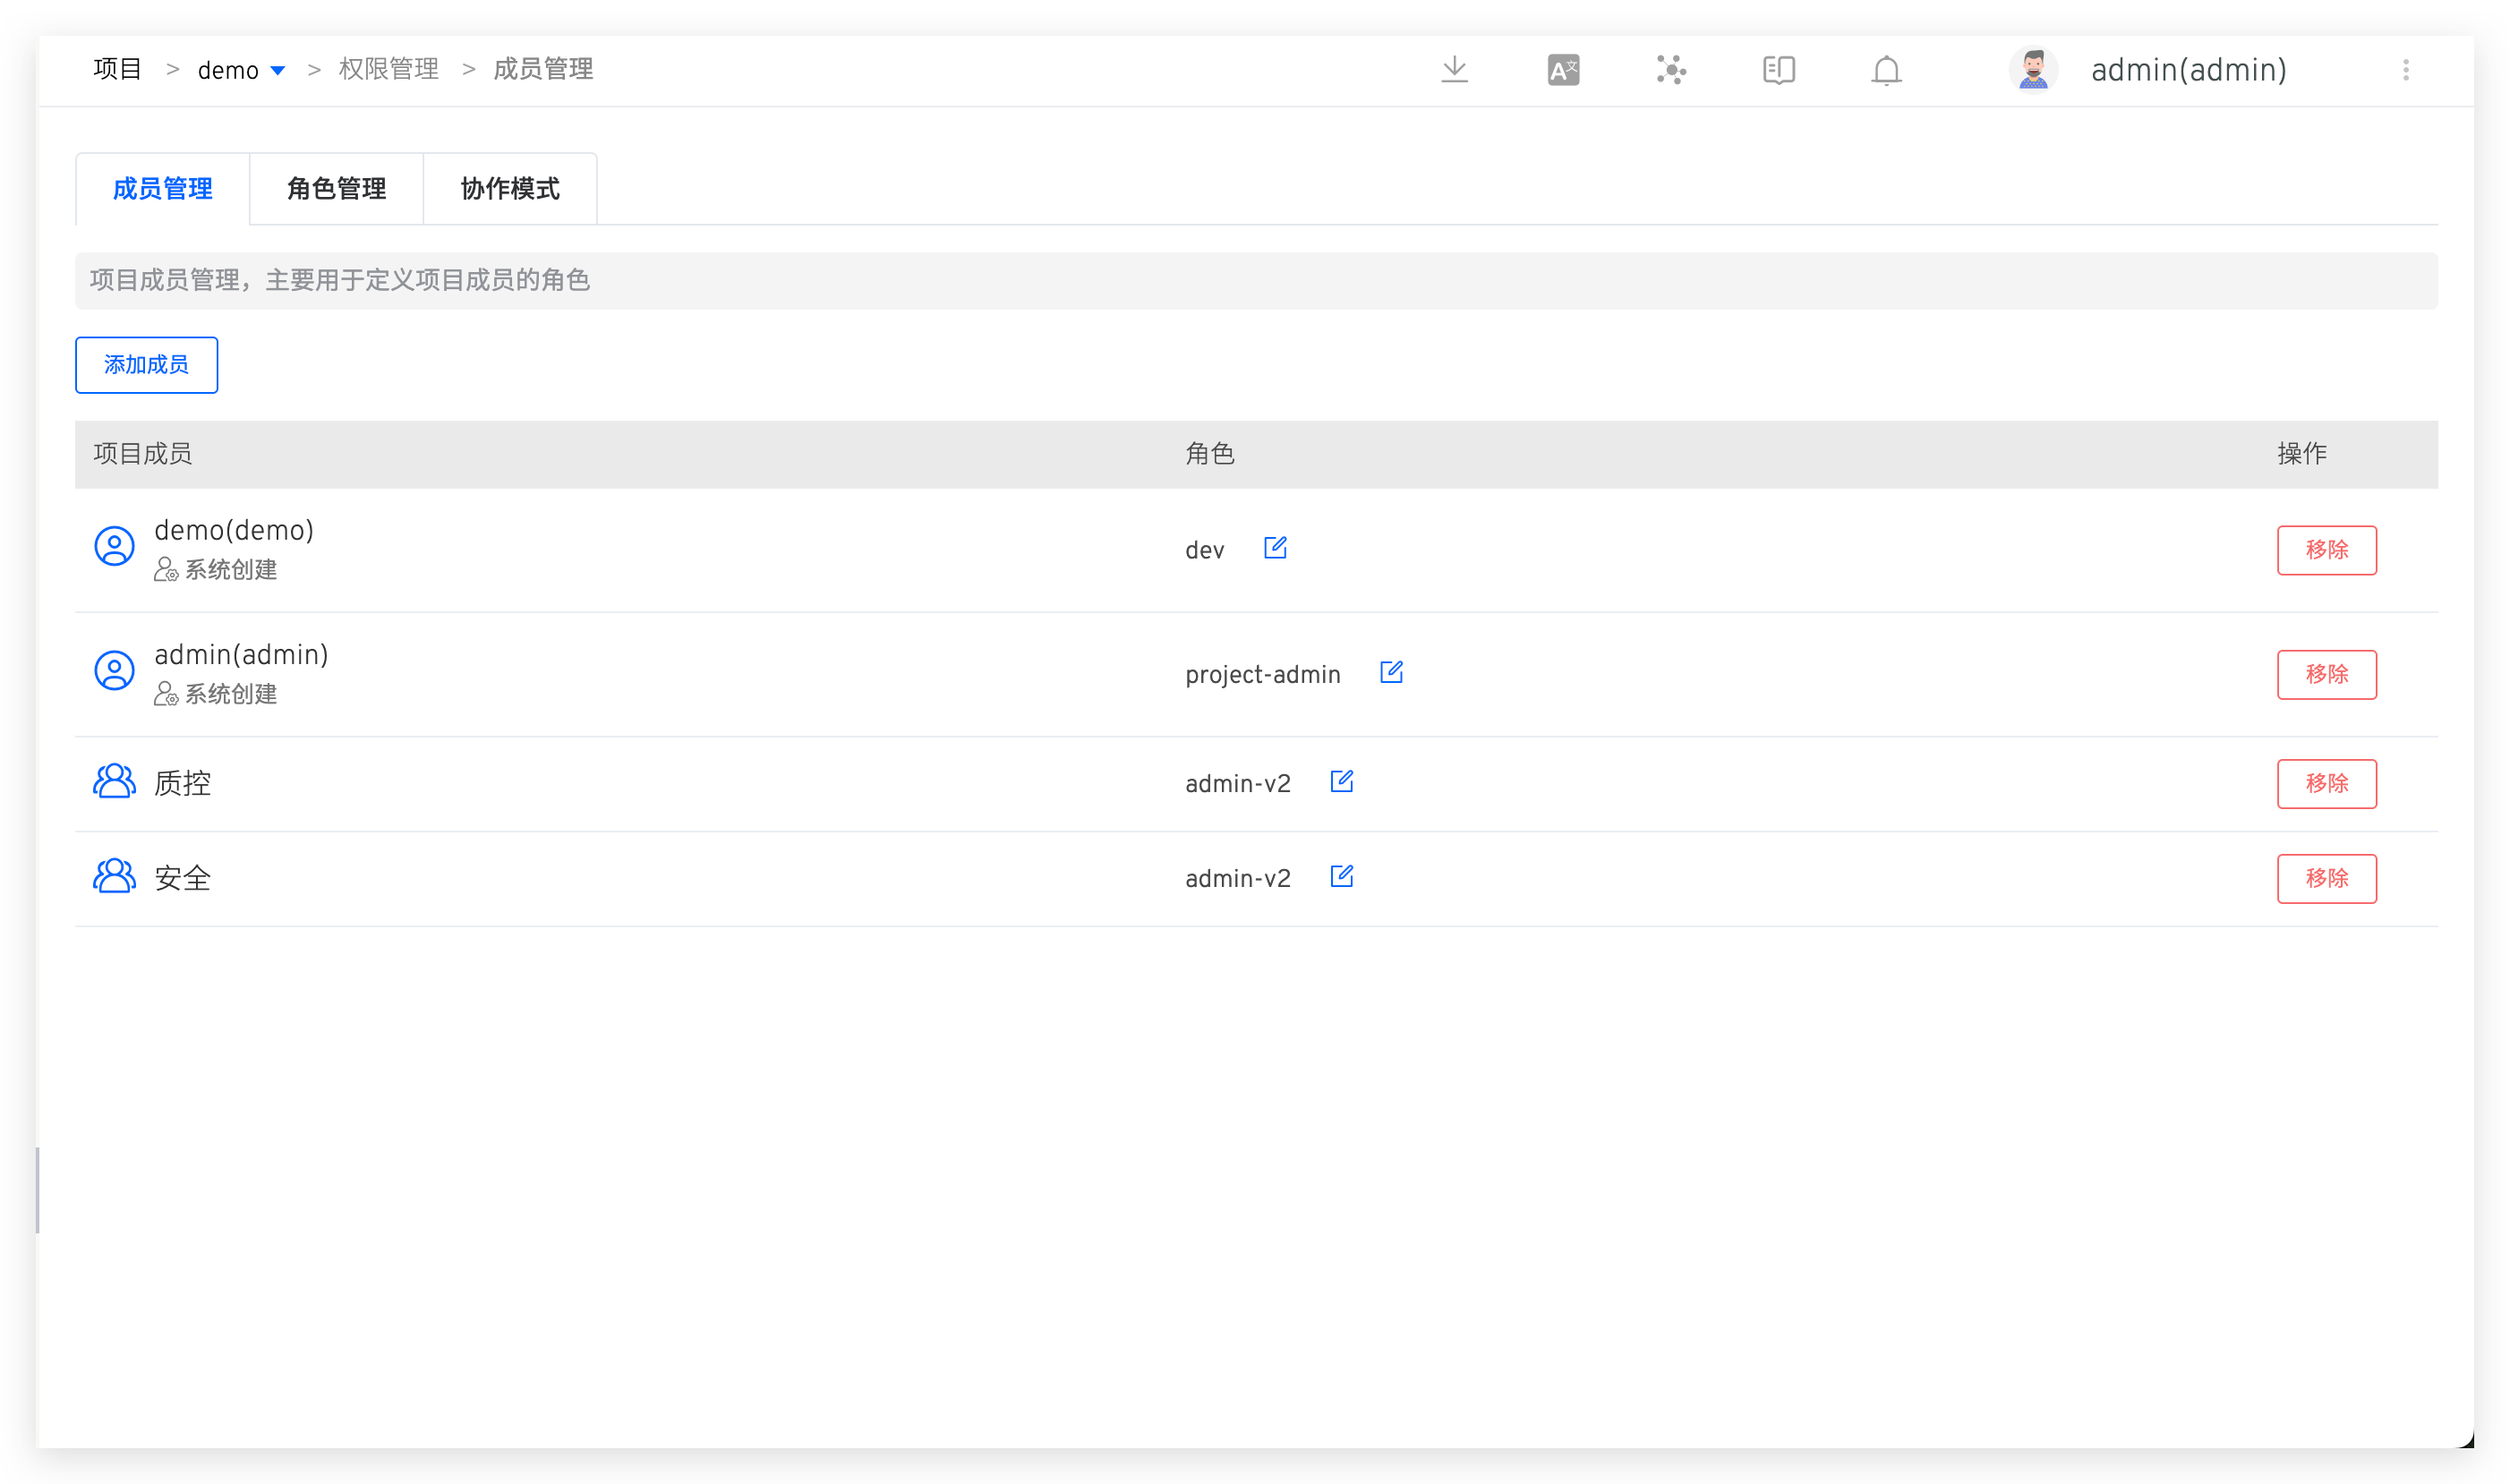
Task: Switch to the 角色管理 tab
Action: point(336,189)
